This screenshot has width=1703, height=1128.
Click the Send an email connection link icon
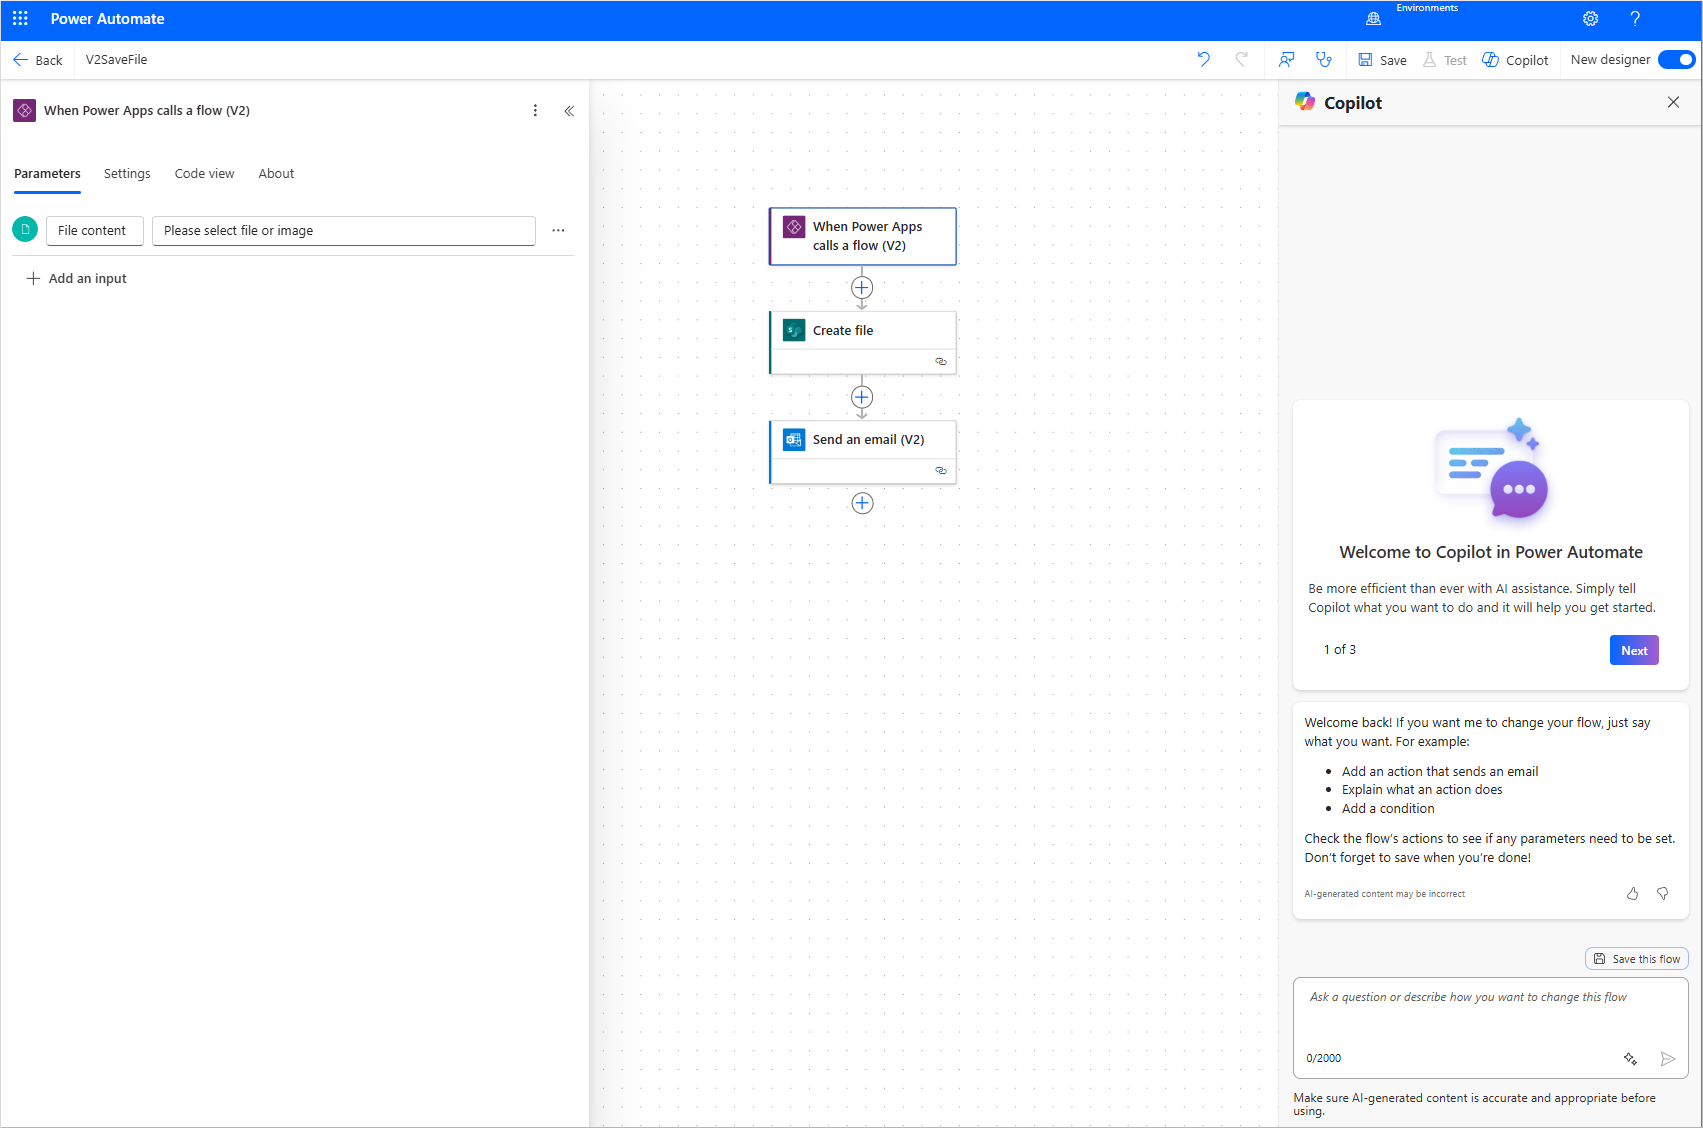pos(941,471)
